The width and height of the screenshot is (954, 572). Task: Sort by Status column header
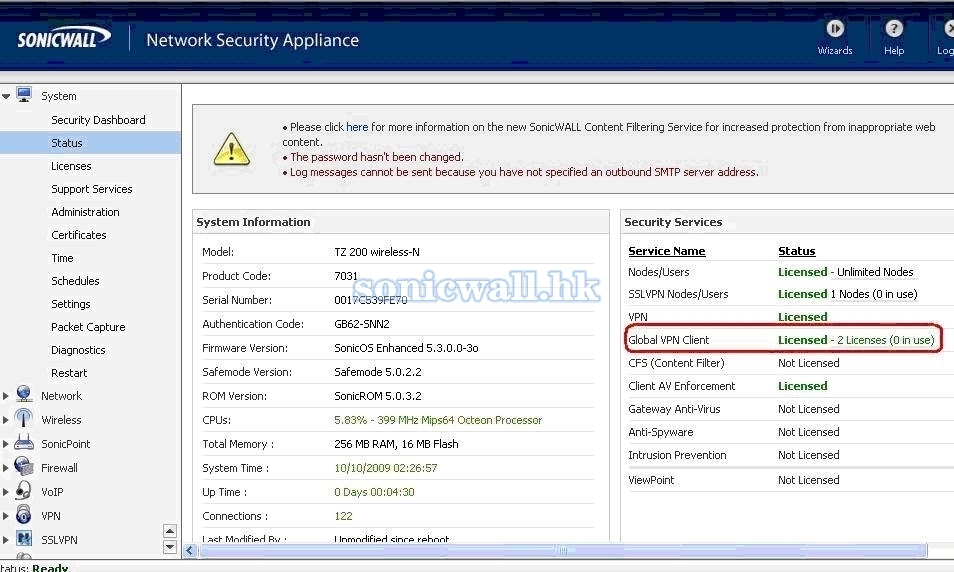point(796,251)
